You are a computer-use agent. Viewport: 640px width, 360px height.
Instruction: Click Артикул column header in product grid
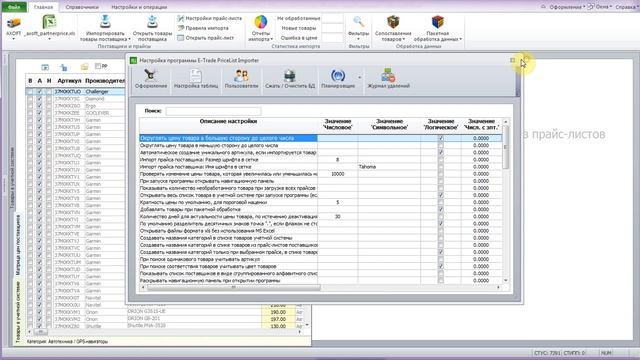(x=69, y=81)
